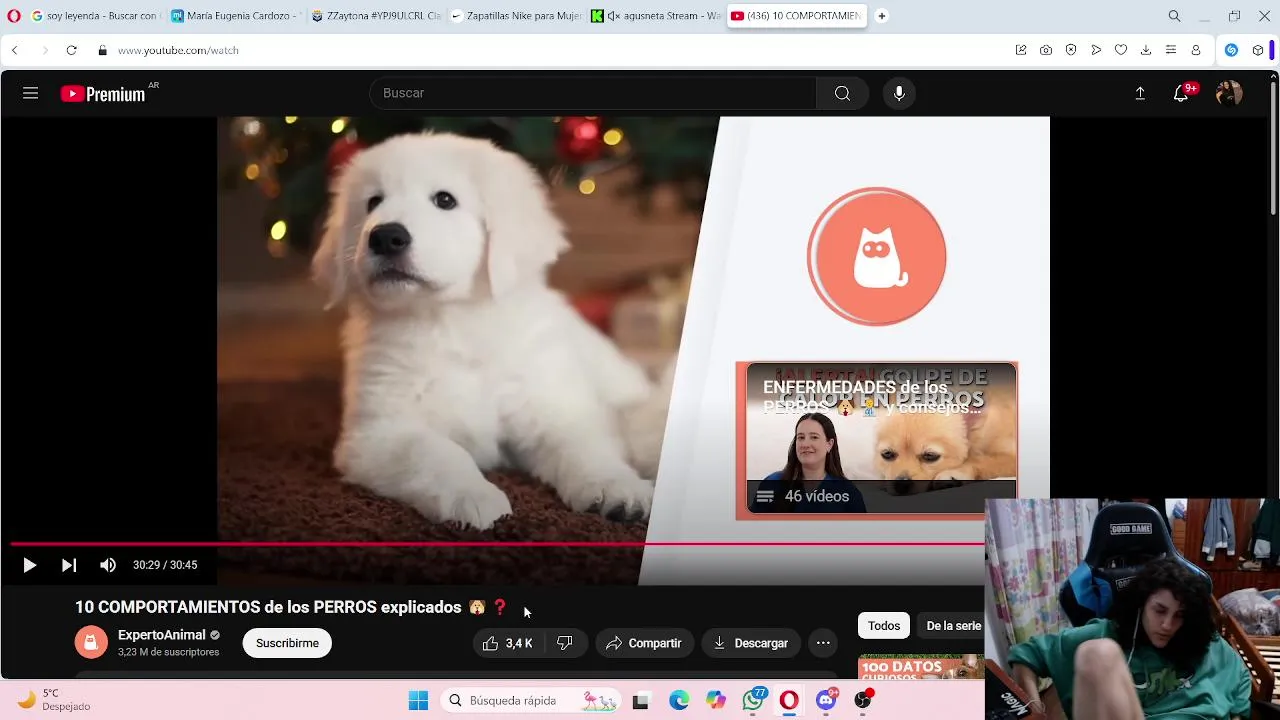Click Descargar to download the video
Viewport: 1280px width, 720px height.
click(x=750, y=643)
